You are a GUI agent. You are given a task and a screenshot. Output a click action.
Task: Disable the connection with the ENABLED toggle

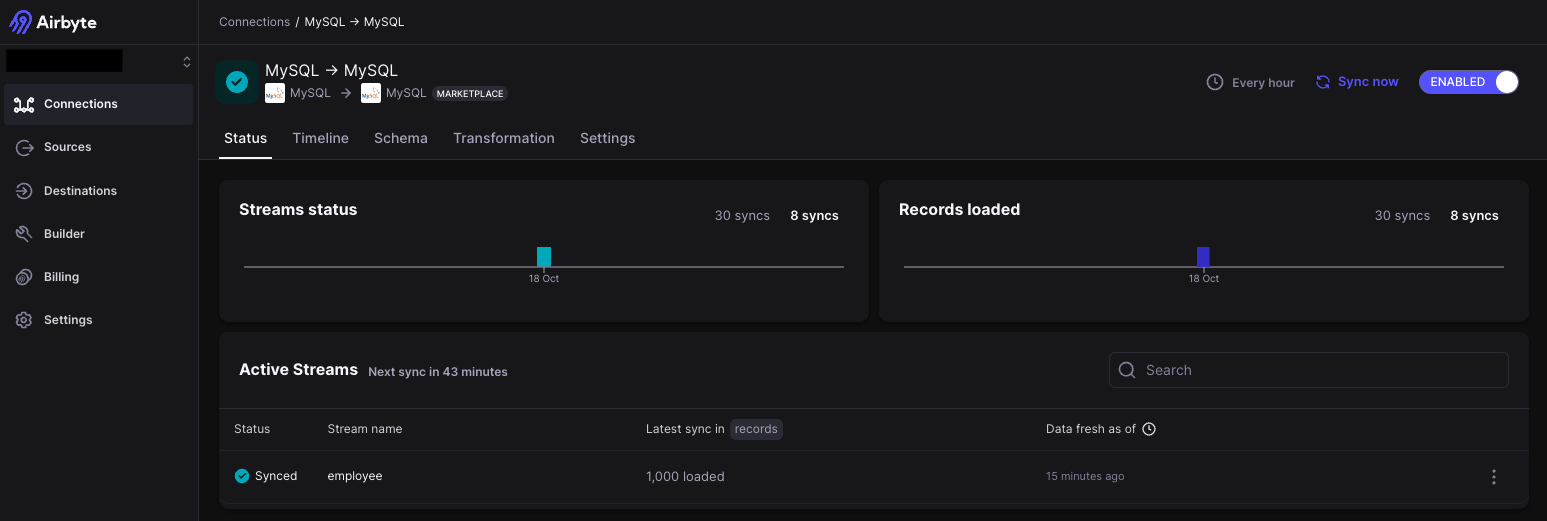[x=1468, y=82]
